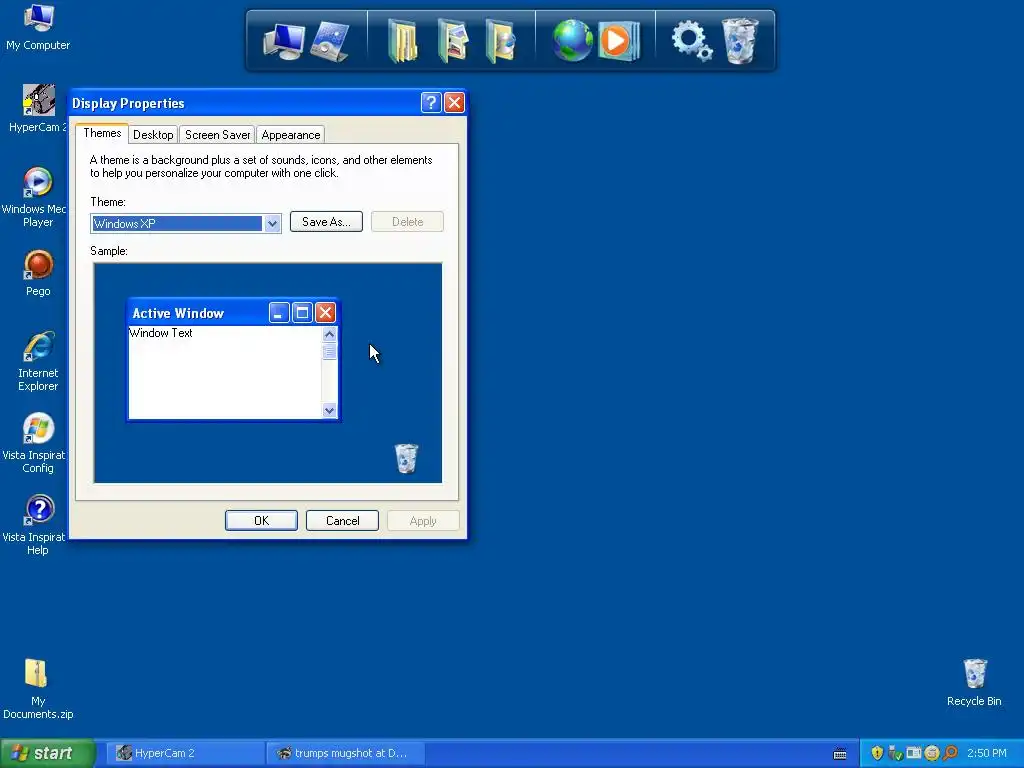Click the orange magnifier tray icon
The image size is (1024, 768).
(x=950, y=753)
